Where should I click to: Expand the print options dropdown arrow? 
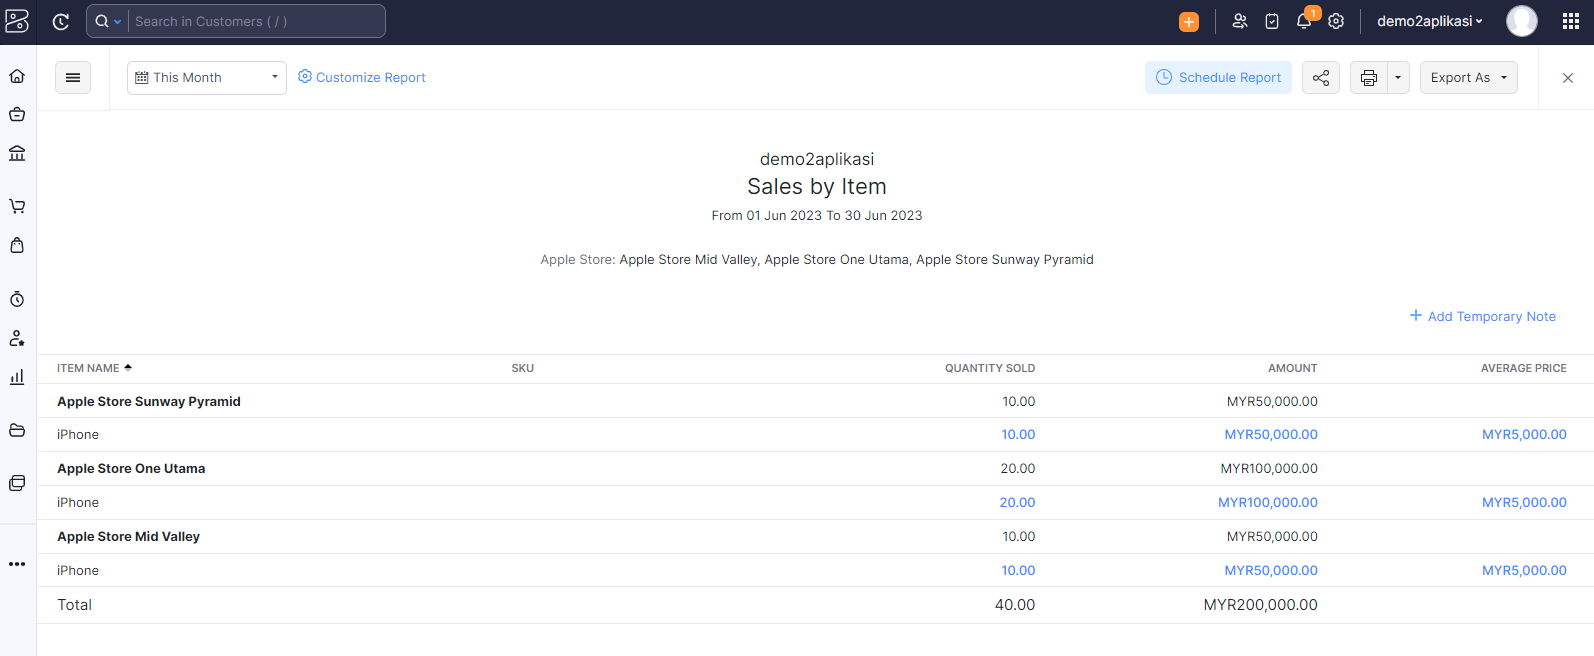[x=1398, y=77]
